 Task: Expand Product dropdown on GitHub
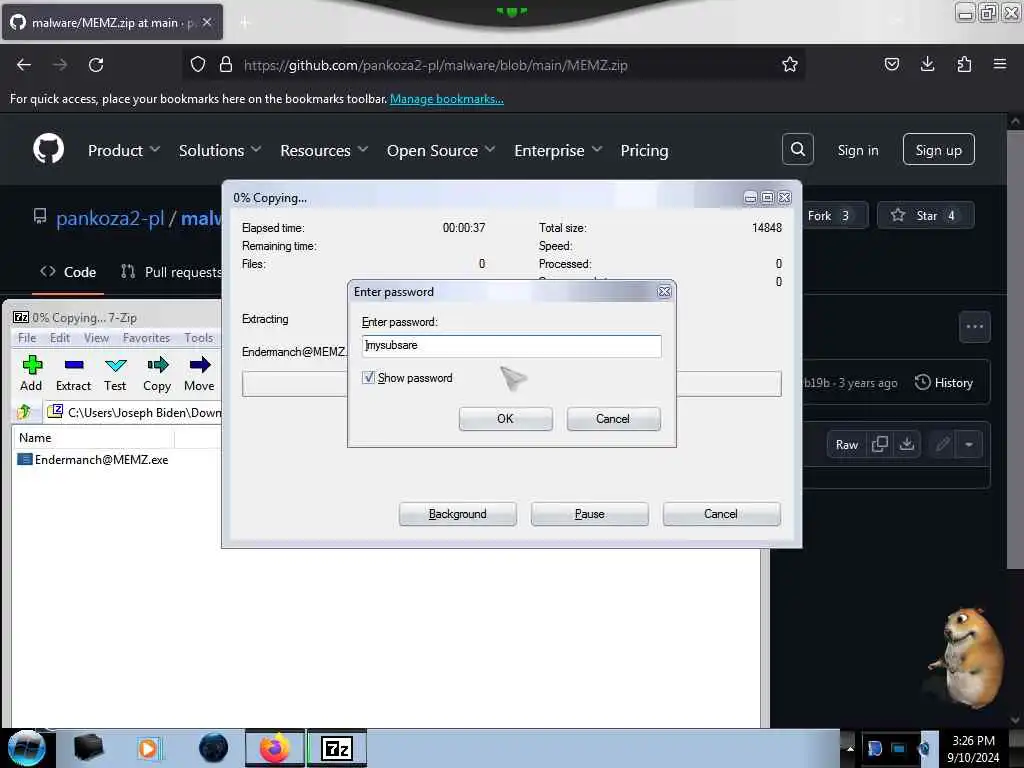click(123, 150)
